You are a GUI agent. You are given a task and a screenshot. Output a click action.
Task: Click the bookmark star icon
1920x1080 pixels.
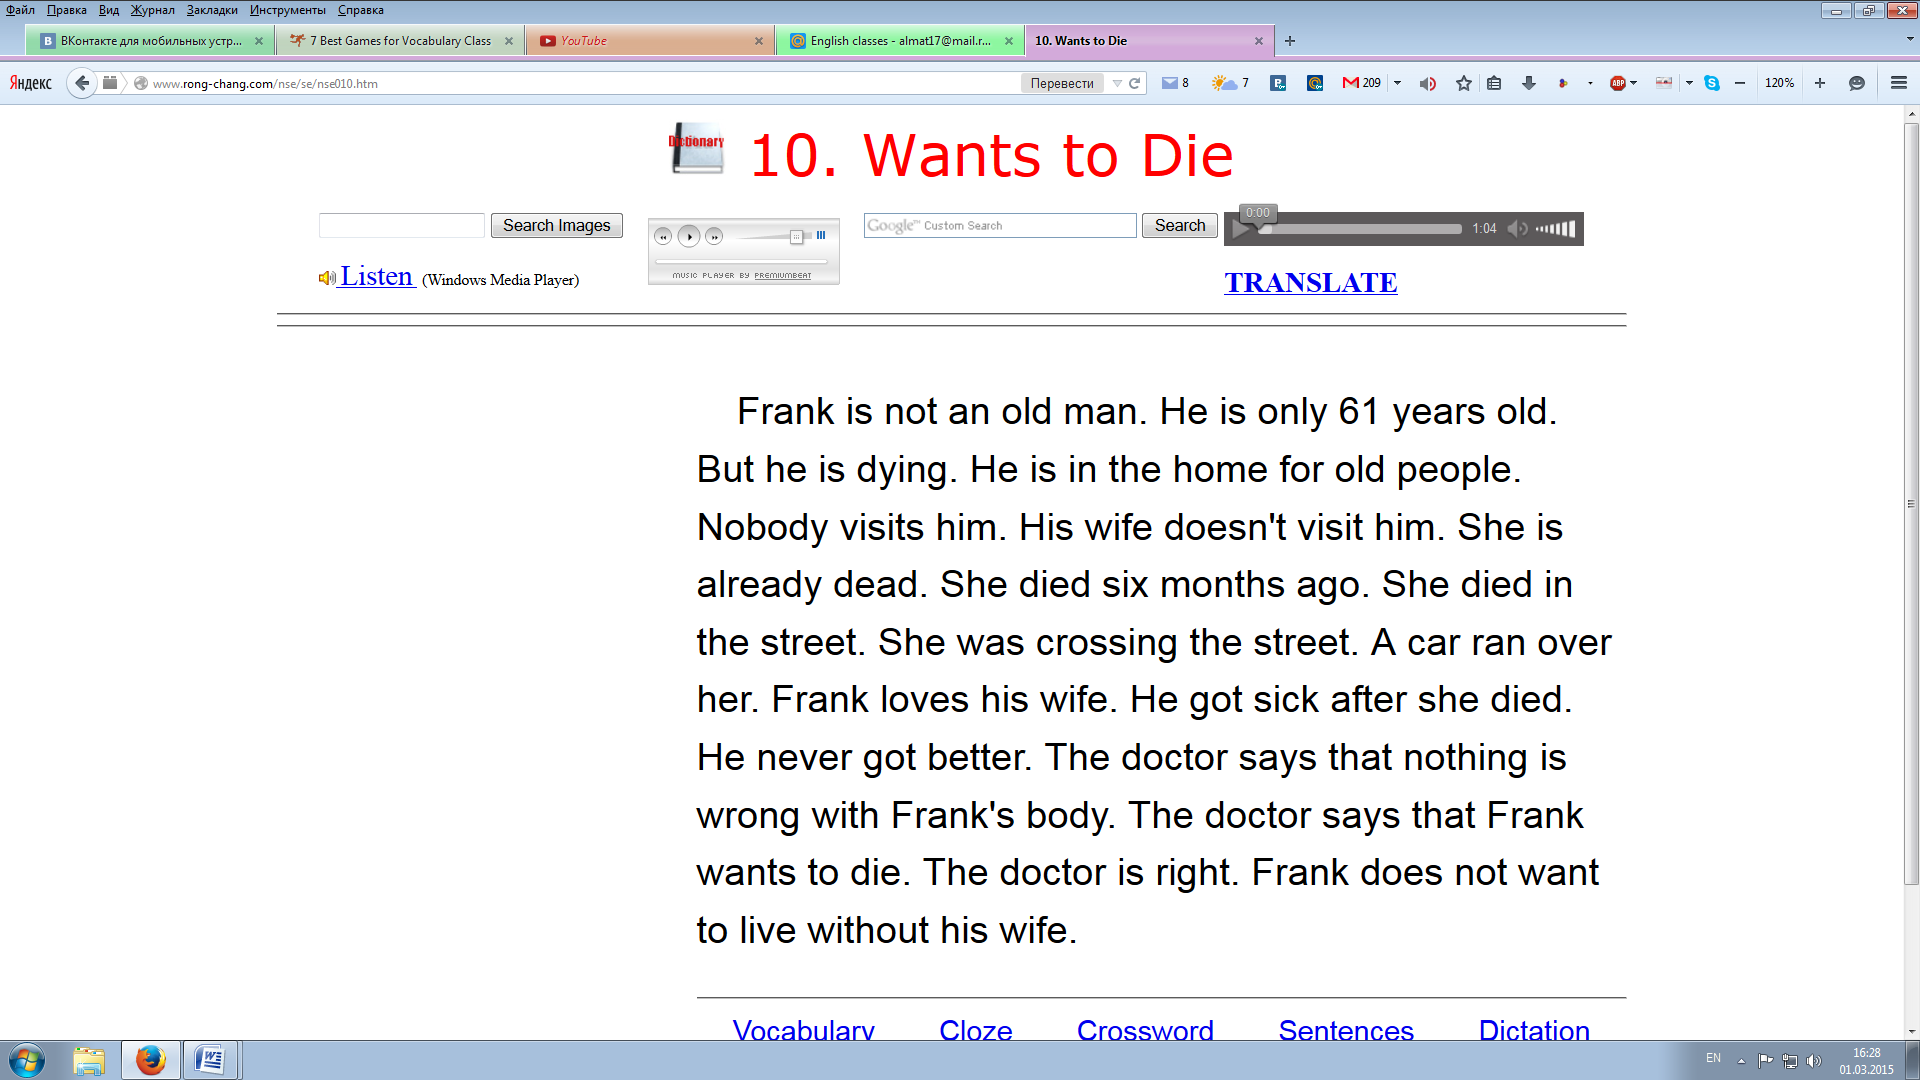(1464, 83)
